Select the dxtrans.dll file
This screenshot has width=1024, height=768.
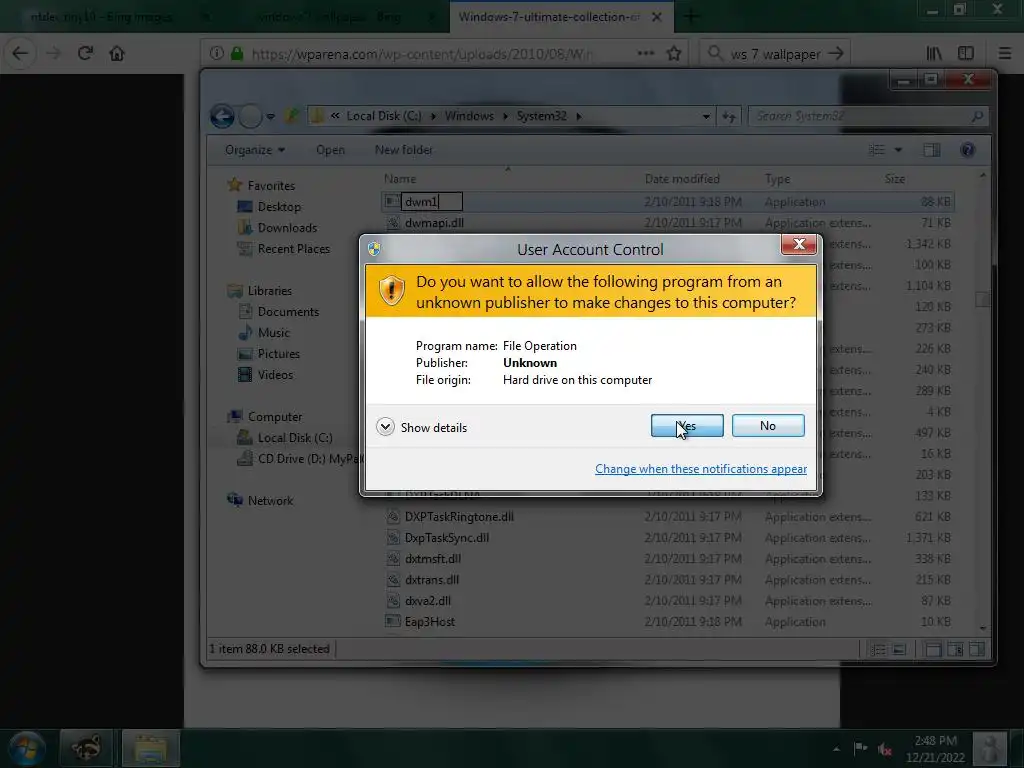(432, 580)
